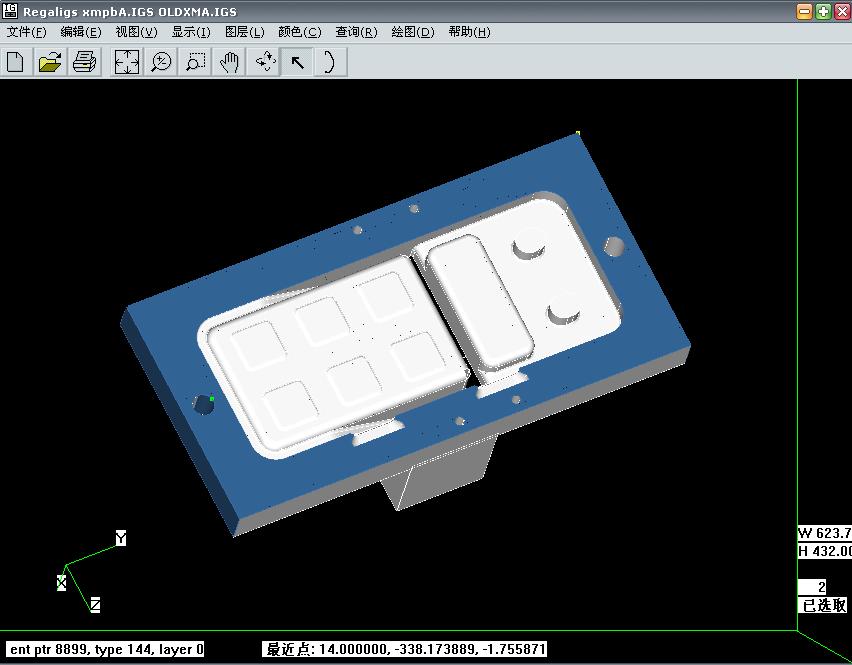Fit view to window icon
This screenshot has height=665, width=852.
pyautogui.click(x=127, y=61)
